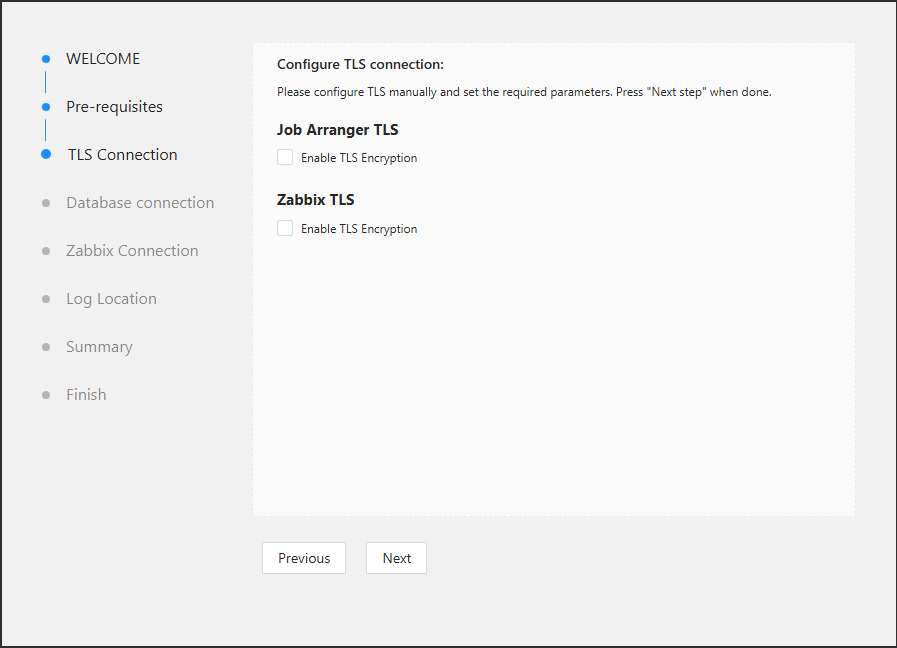897x648 pixels.
Task: Click the blue dot beside Pre-requisites
Action: coord(46,107)
